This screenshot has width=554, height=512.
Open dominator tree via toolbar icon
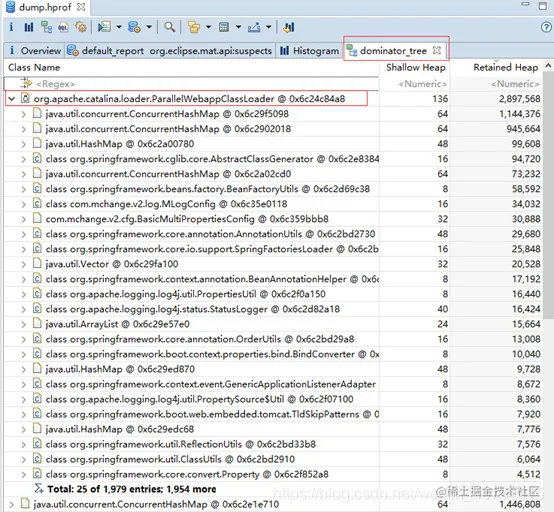click(46, 27)
